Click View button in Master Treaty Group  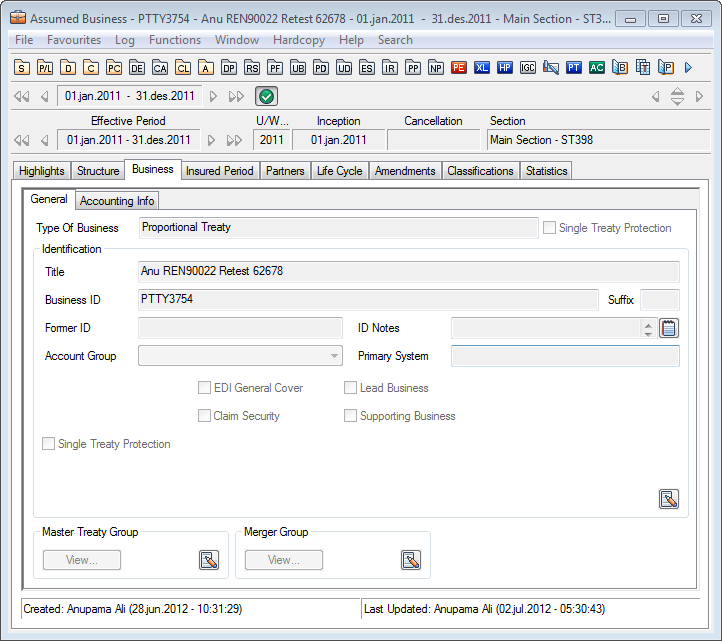[x=82, y=560]
